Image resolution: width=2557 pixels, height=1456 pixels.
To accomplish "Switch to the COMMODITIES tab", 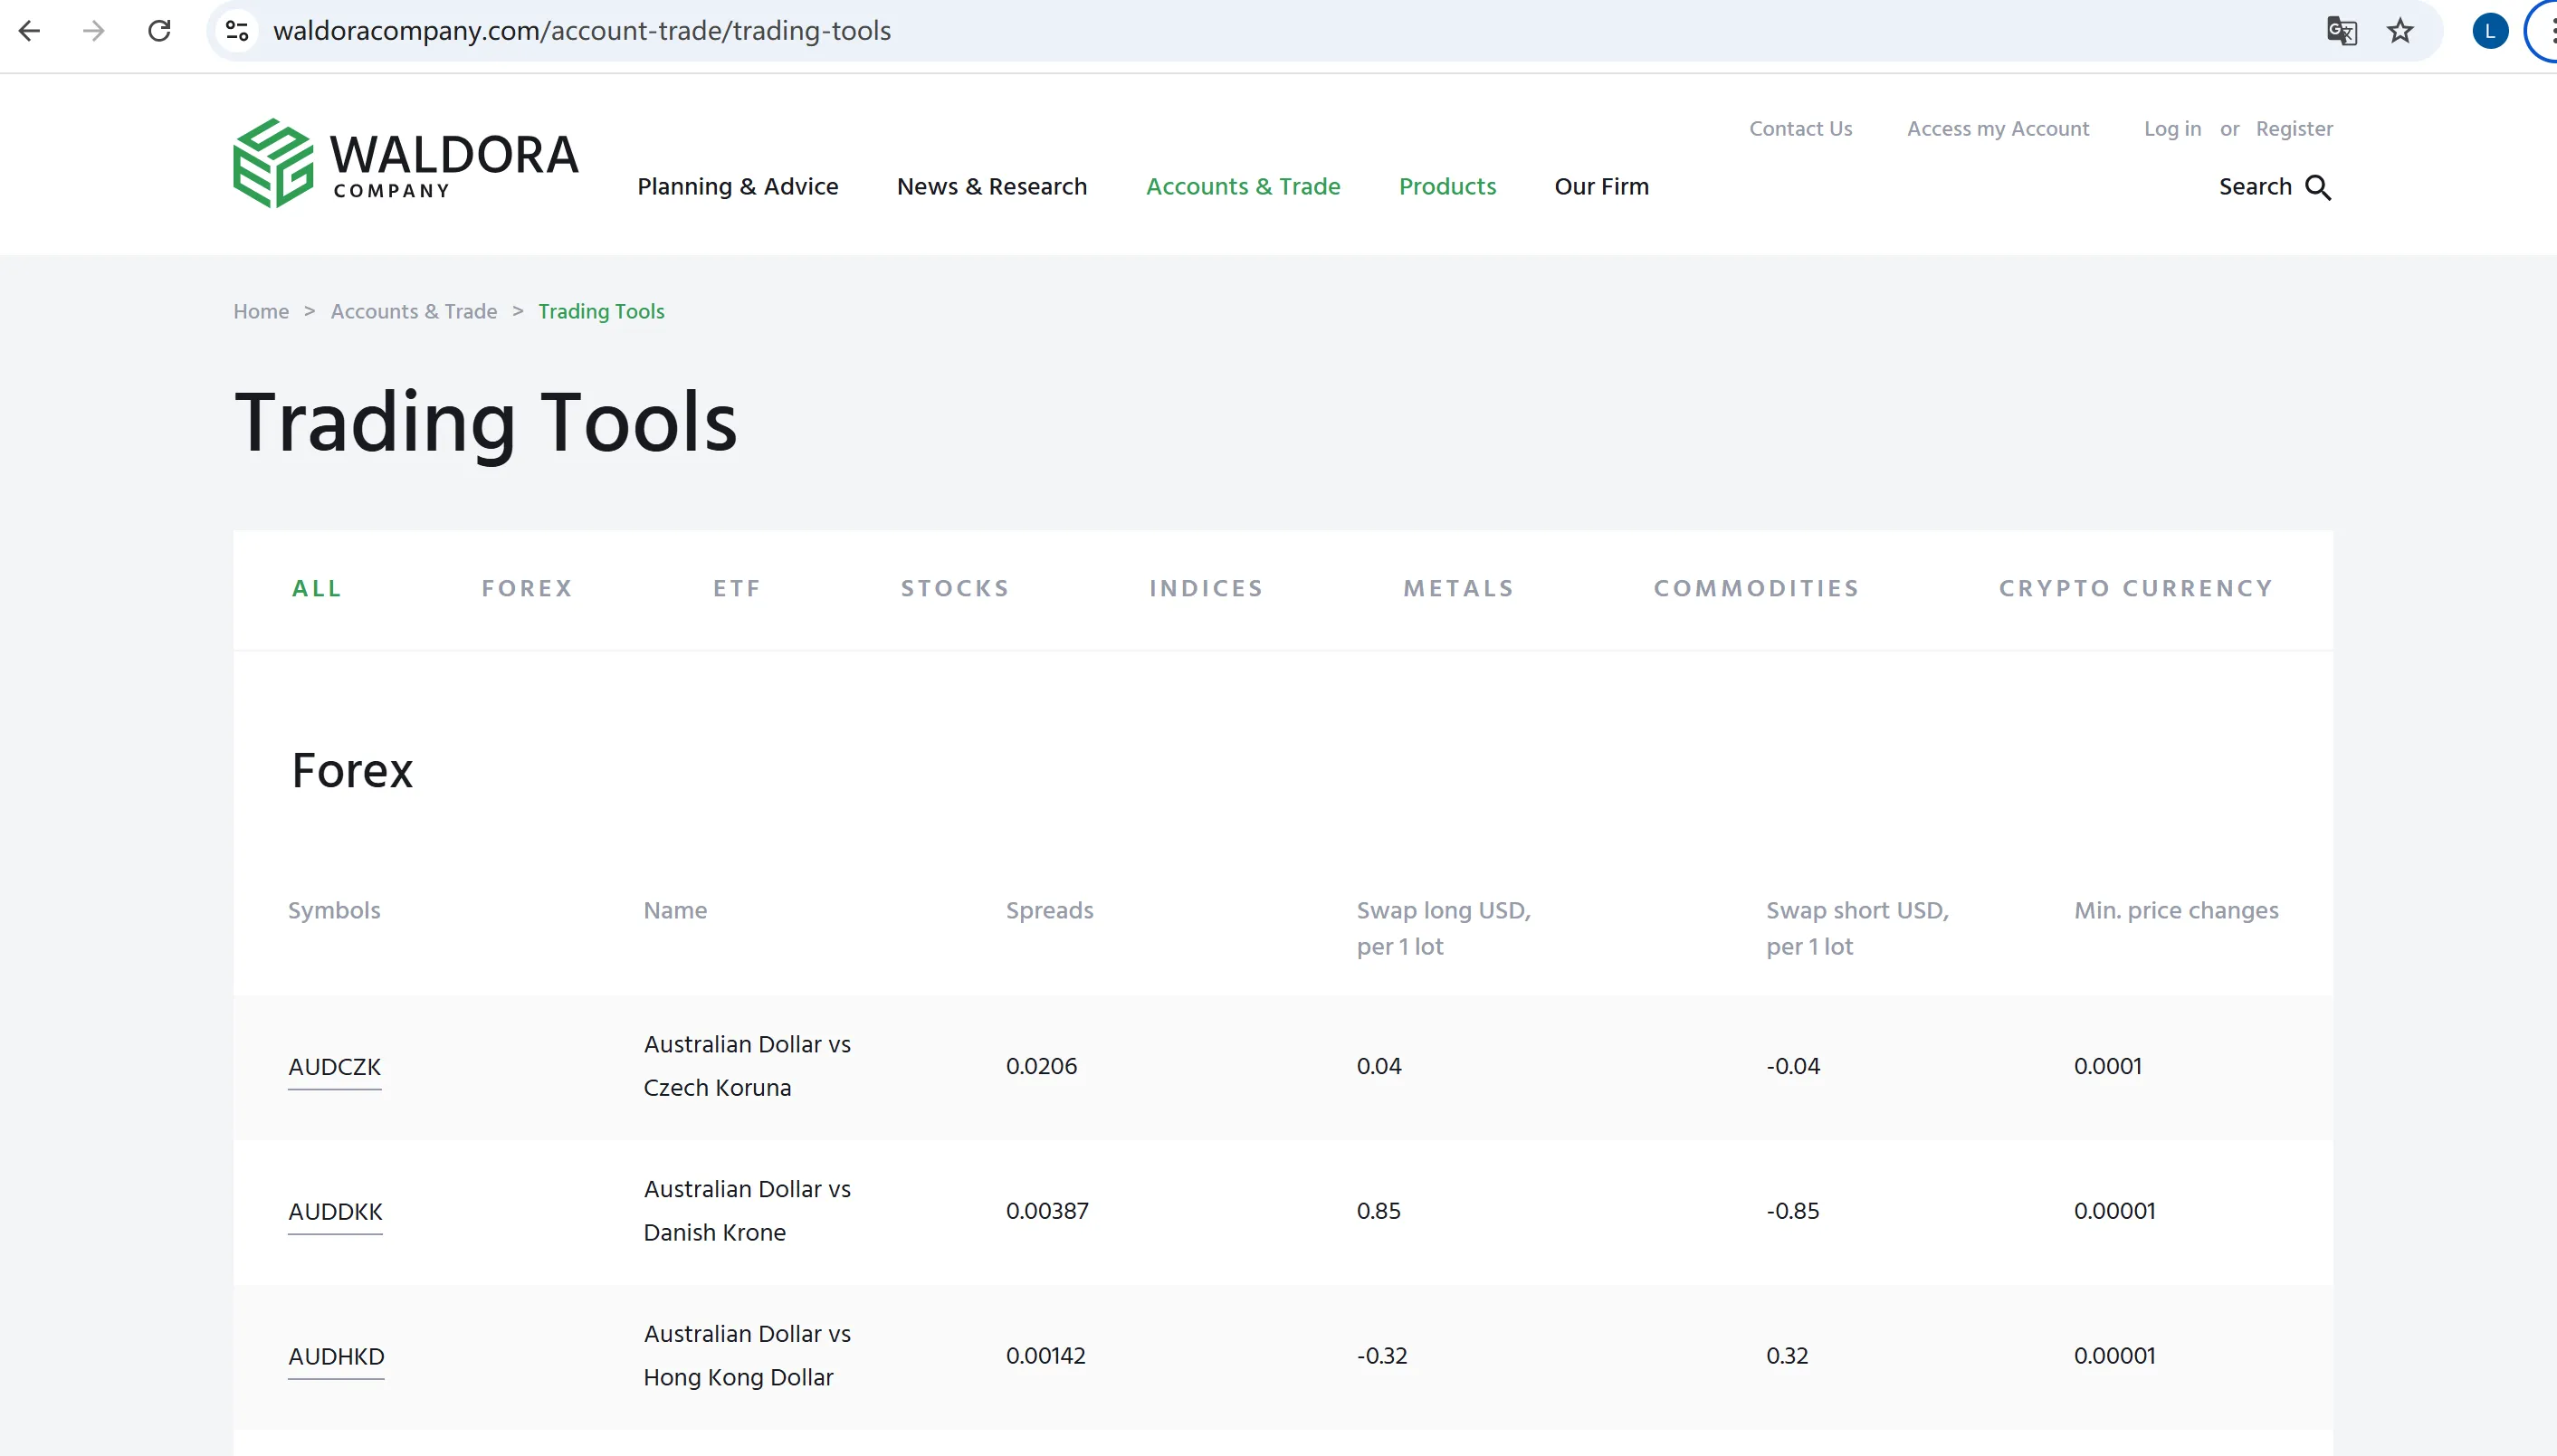I will click(x=1756, y=589).
